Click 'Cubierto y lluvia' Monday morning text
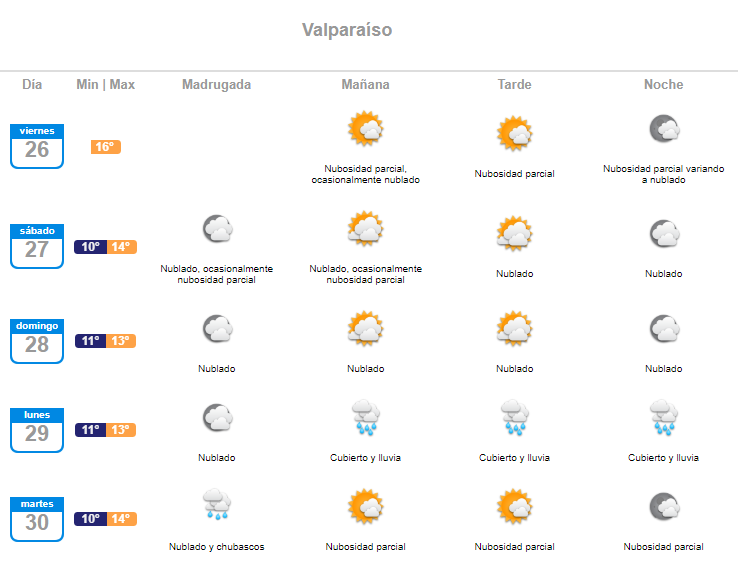Image resolution: width=750 pixels, height=570 pixels. pos(365,458)
